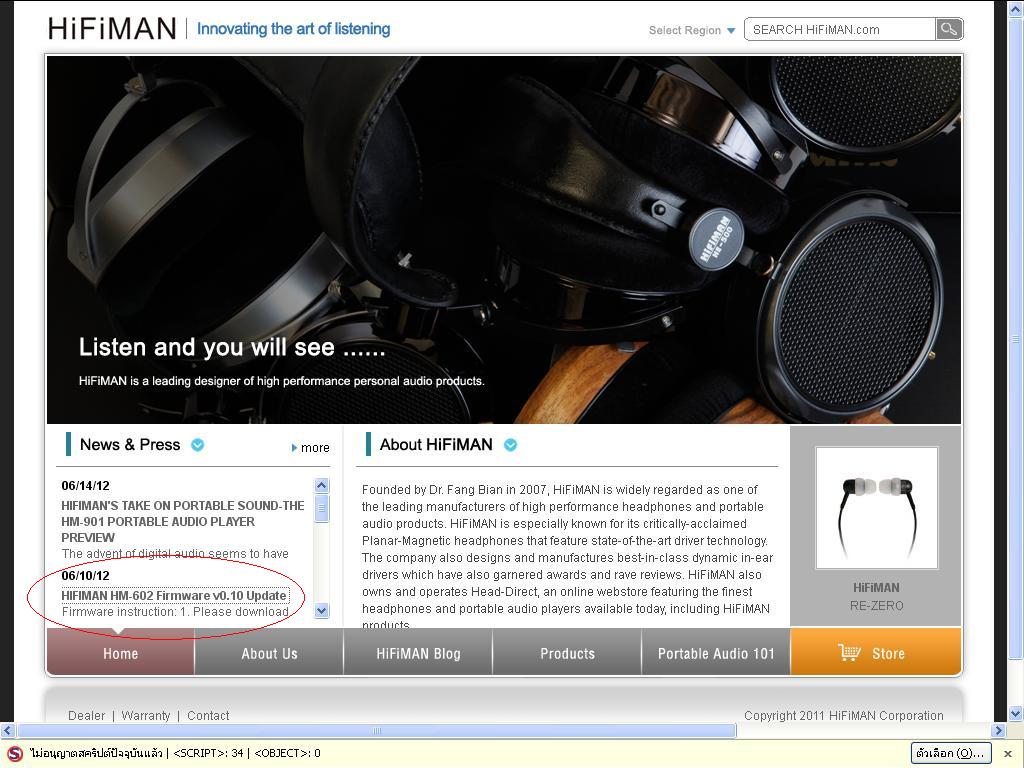Click the blue circle icon beside About HiFiMAN
The image size is (1024, 768).
511,445
